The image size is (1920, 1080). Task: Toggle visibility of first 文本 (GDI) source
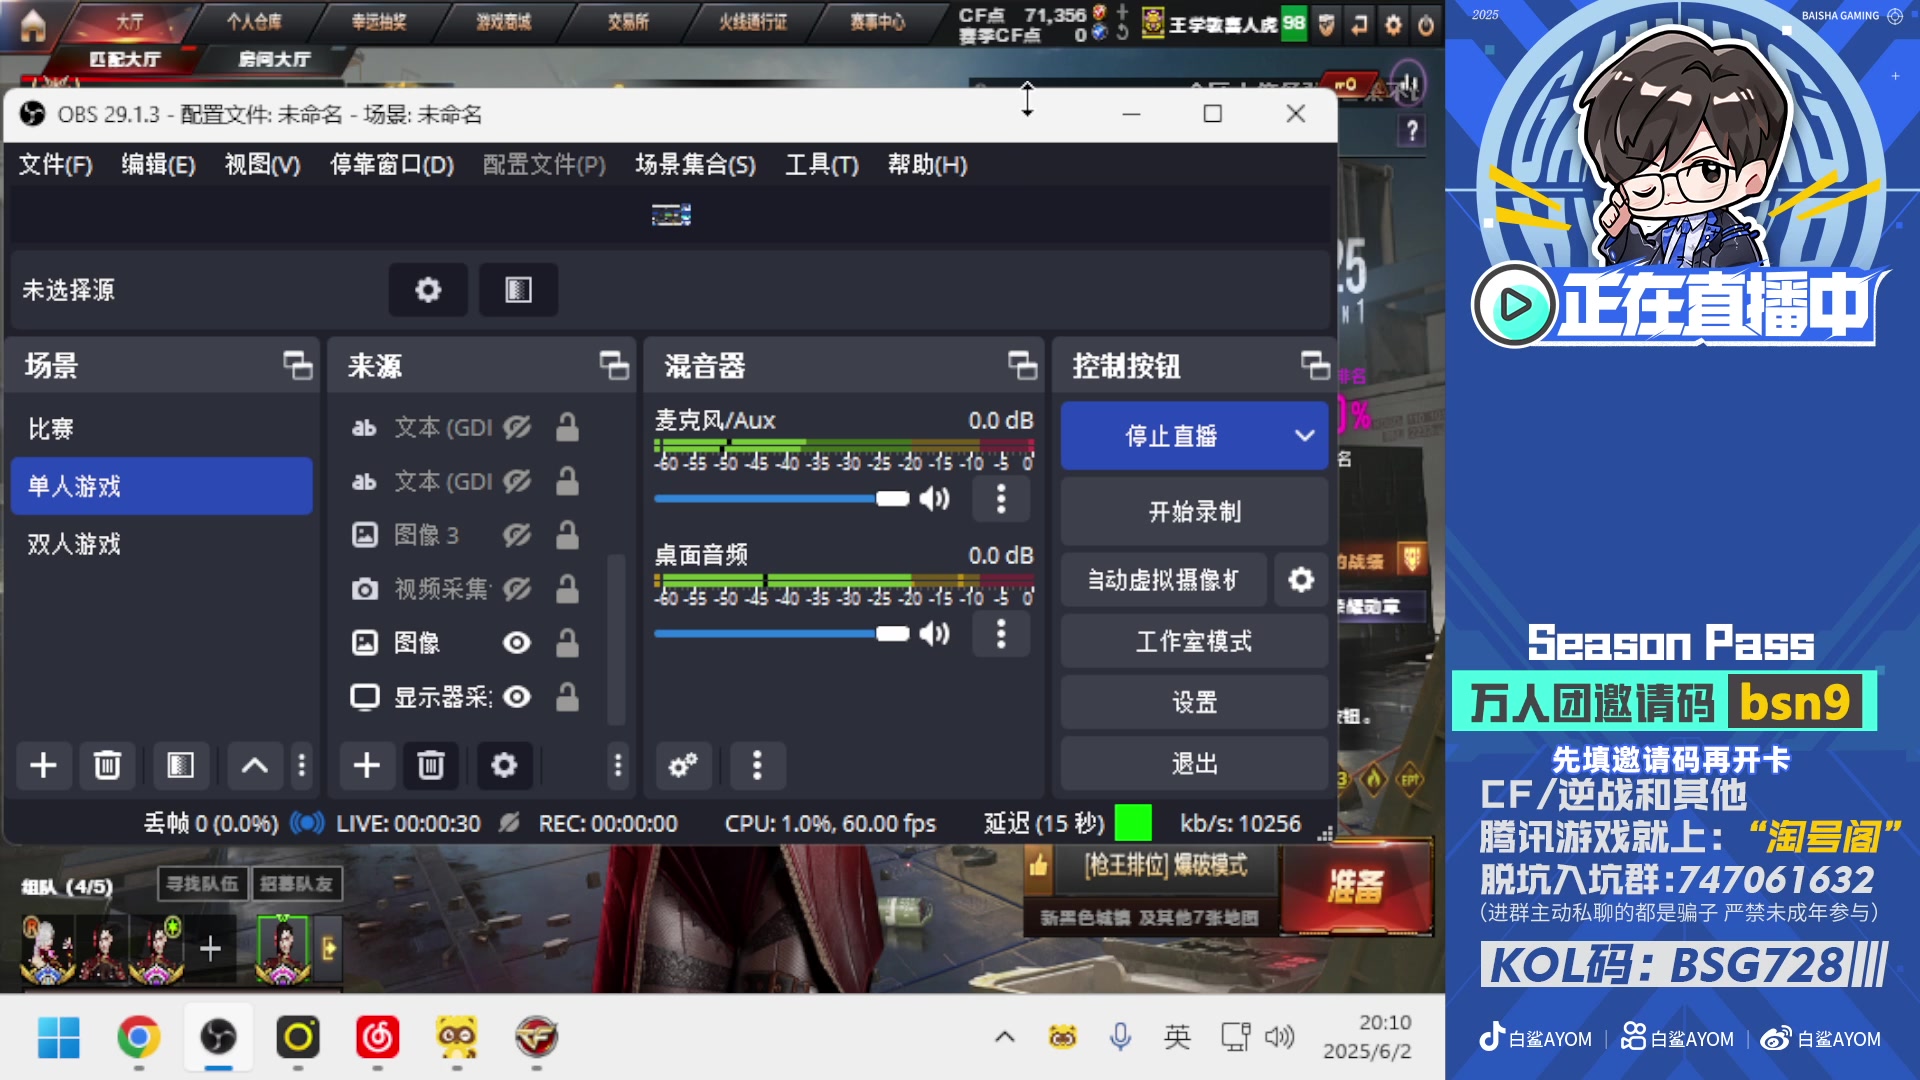click(517, 428)
